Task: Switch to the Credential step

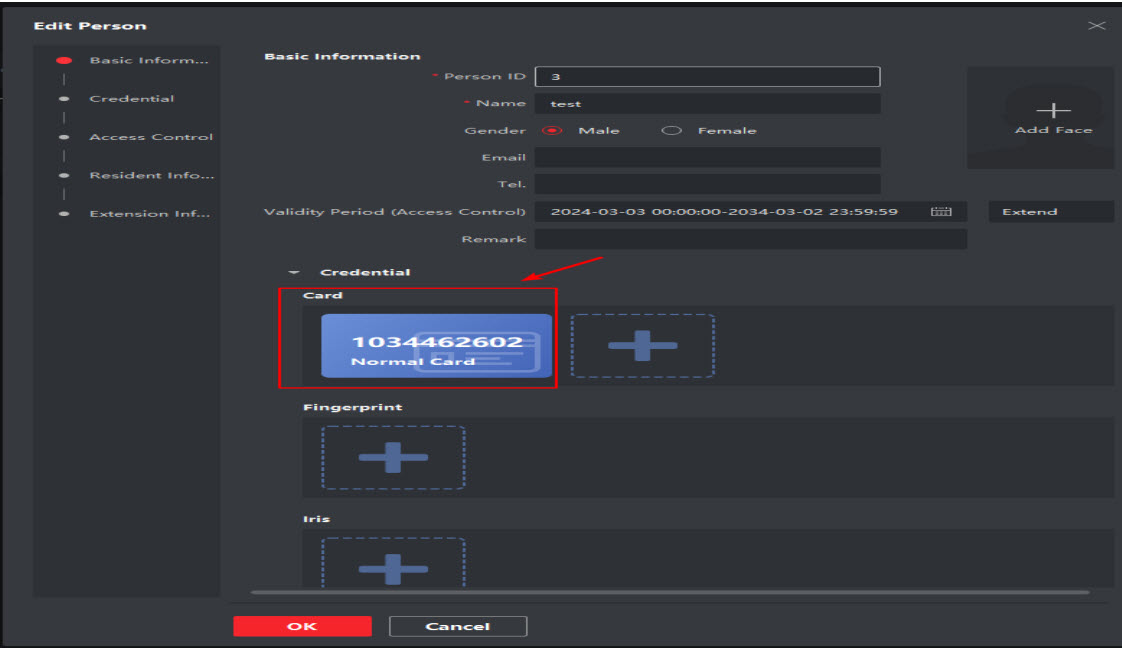Action: pos(131,99)
